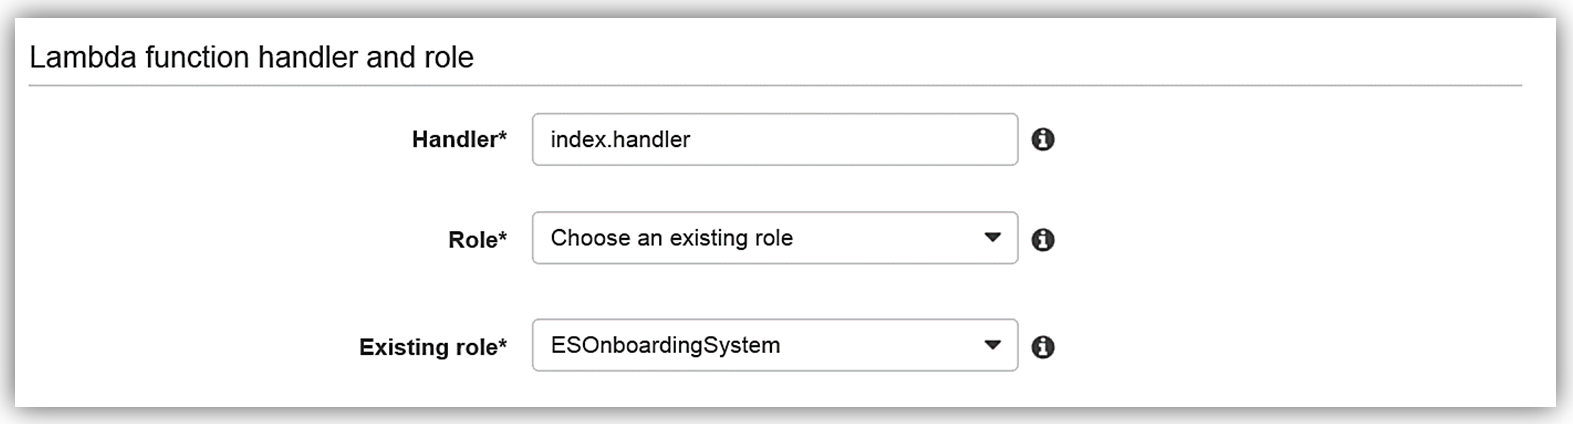Expand the Existing role dropdown
Viewport: 1573px width, 424px height.
[774, 345]
